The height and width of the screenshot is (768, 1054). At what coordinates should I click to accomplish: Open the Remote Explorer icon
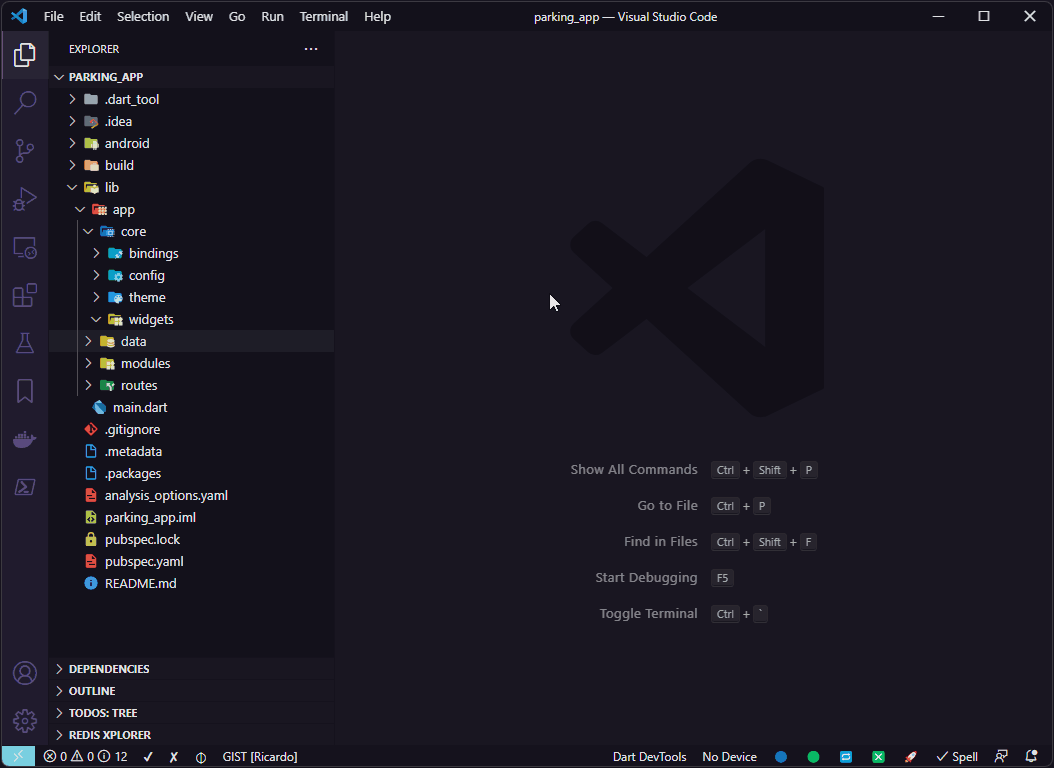click(x=25, y=248)
